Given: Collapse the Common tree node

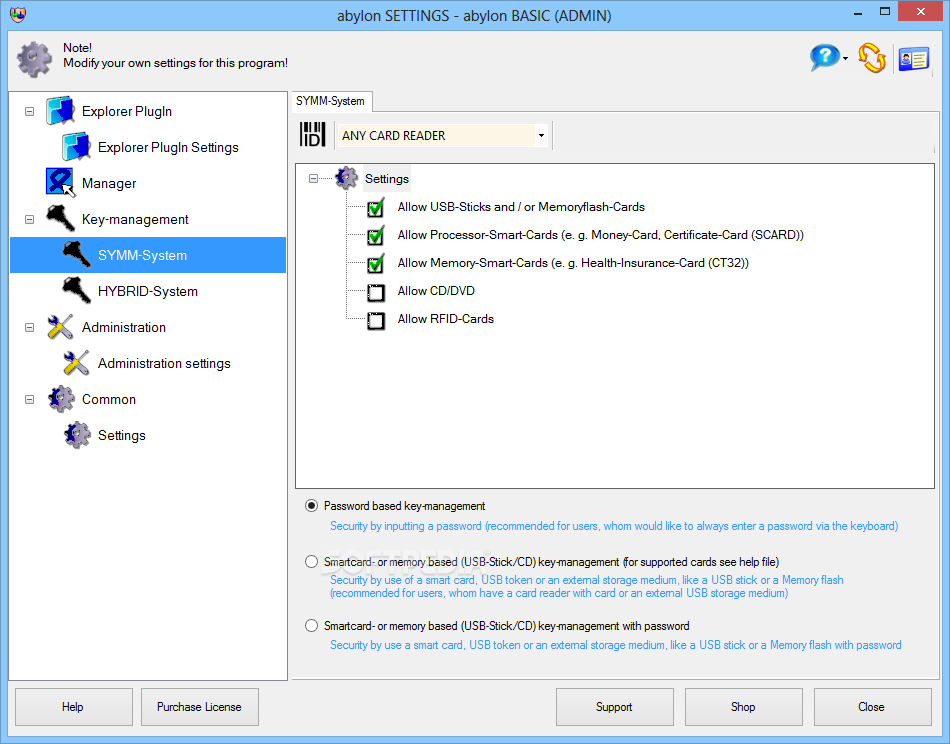Looking at the screenshot, I should pyautogui.click(x=29, y=399).
